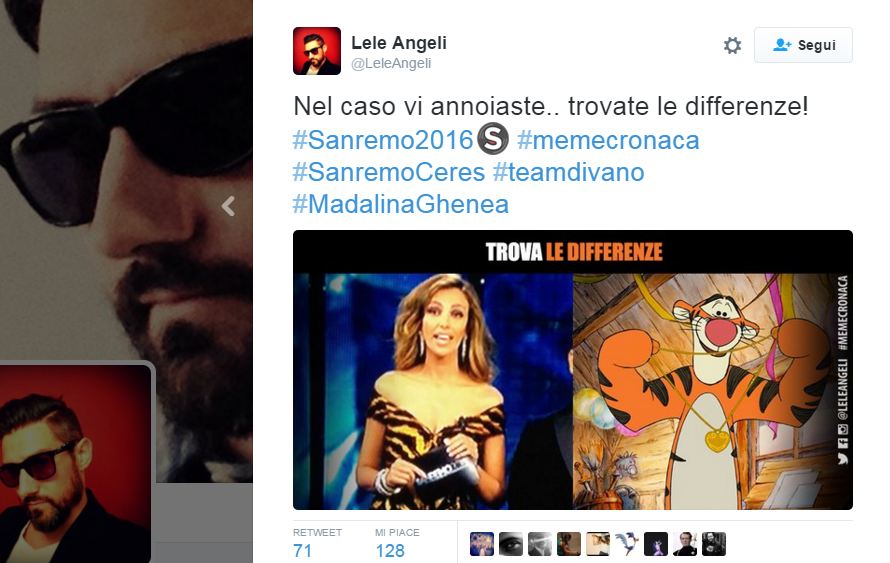Follow Lele Angeli with the Segui button

point(803,45)
